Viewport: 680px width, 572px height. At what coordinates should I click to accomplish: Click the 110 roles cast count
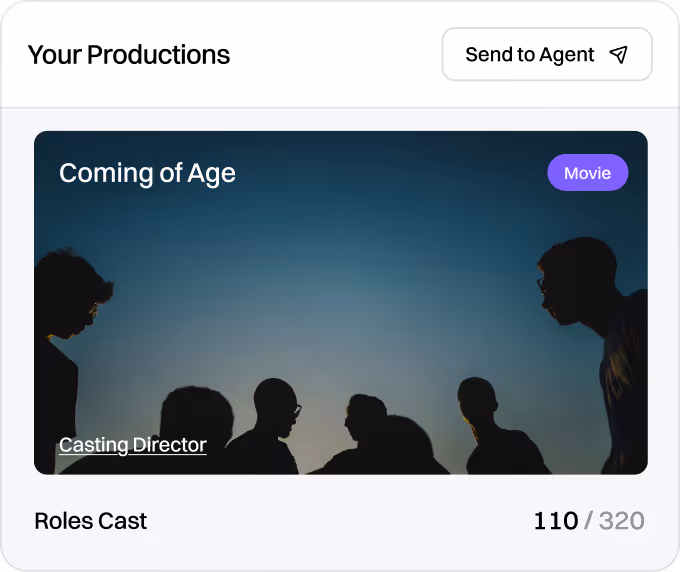coord(556,521)
